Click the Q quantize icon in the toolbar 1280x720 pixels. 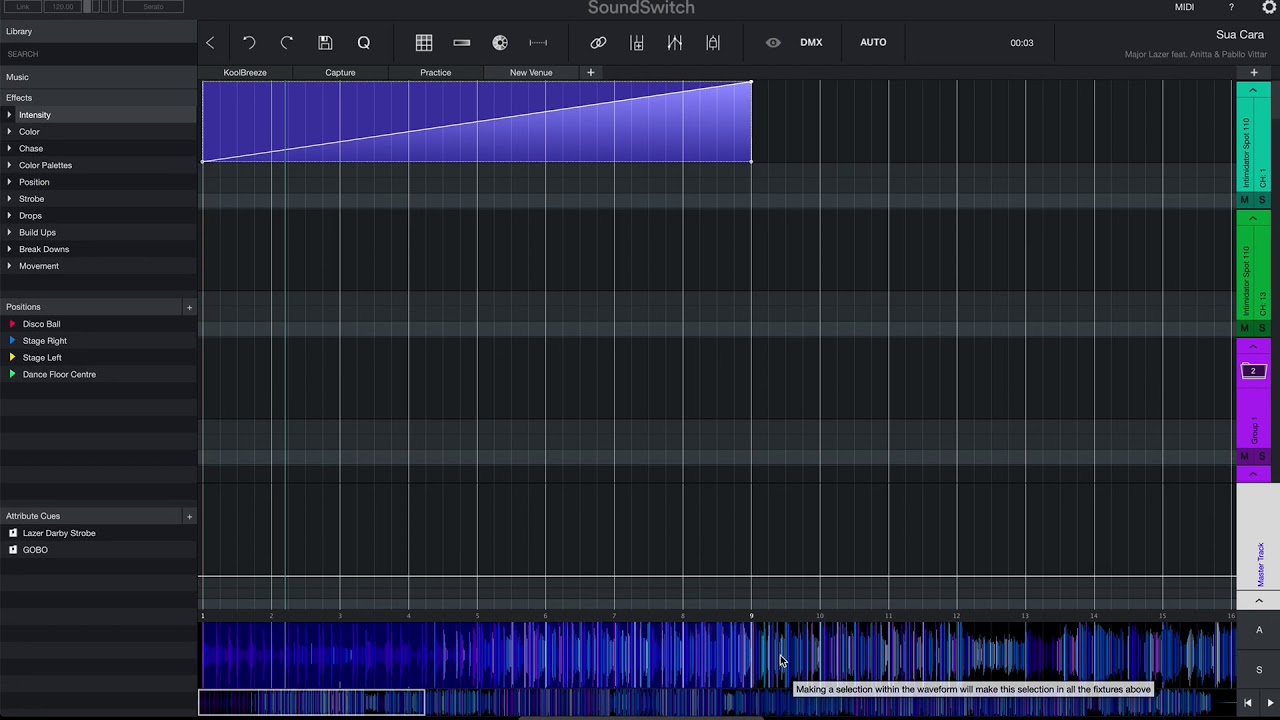(364, 43)
